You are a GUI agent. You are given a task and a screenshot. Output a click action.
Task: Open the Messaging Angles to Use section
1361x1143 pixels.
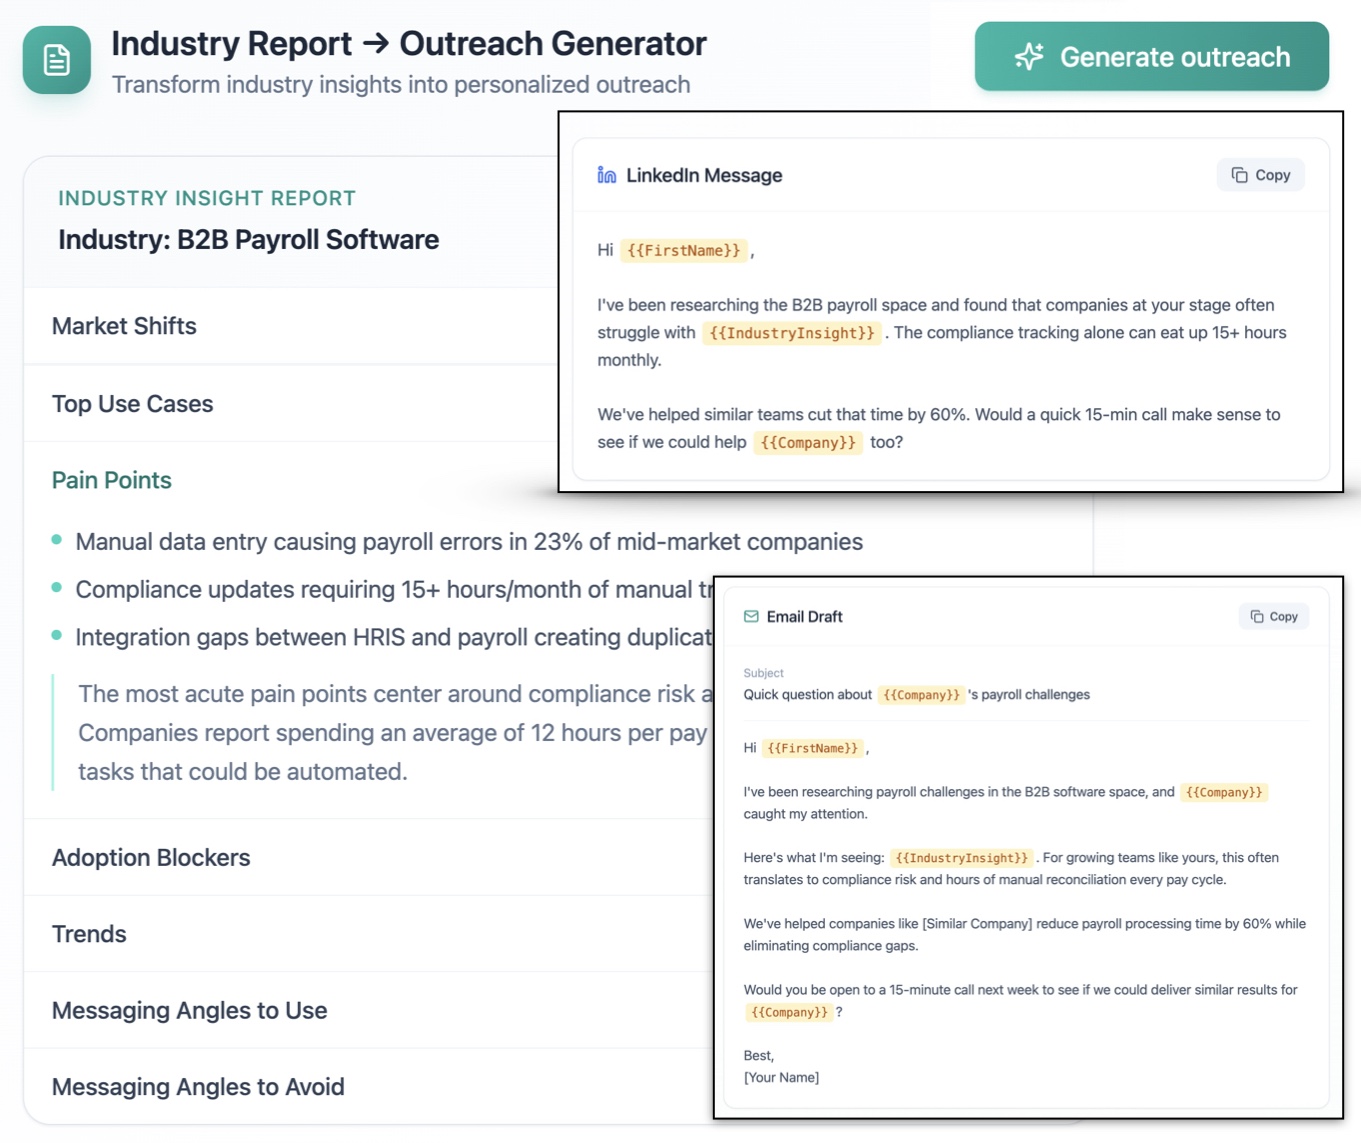click(x=189, y=1010)
